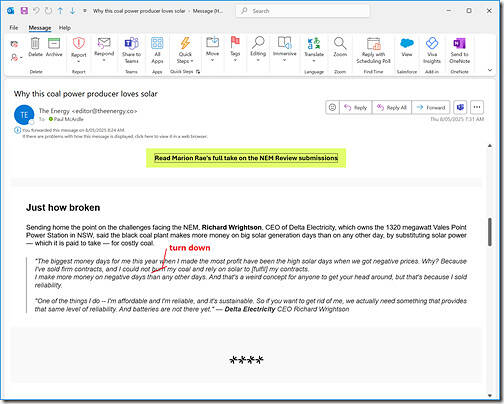Open the Help tab
The image size is (504, 404).
(65, 28)
